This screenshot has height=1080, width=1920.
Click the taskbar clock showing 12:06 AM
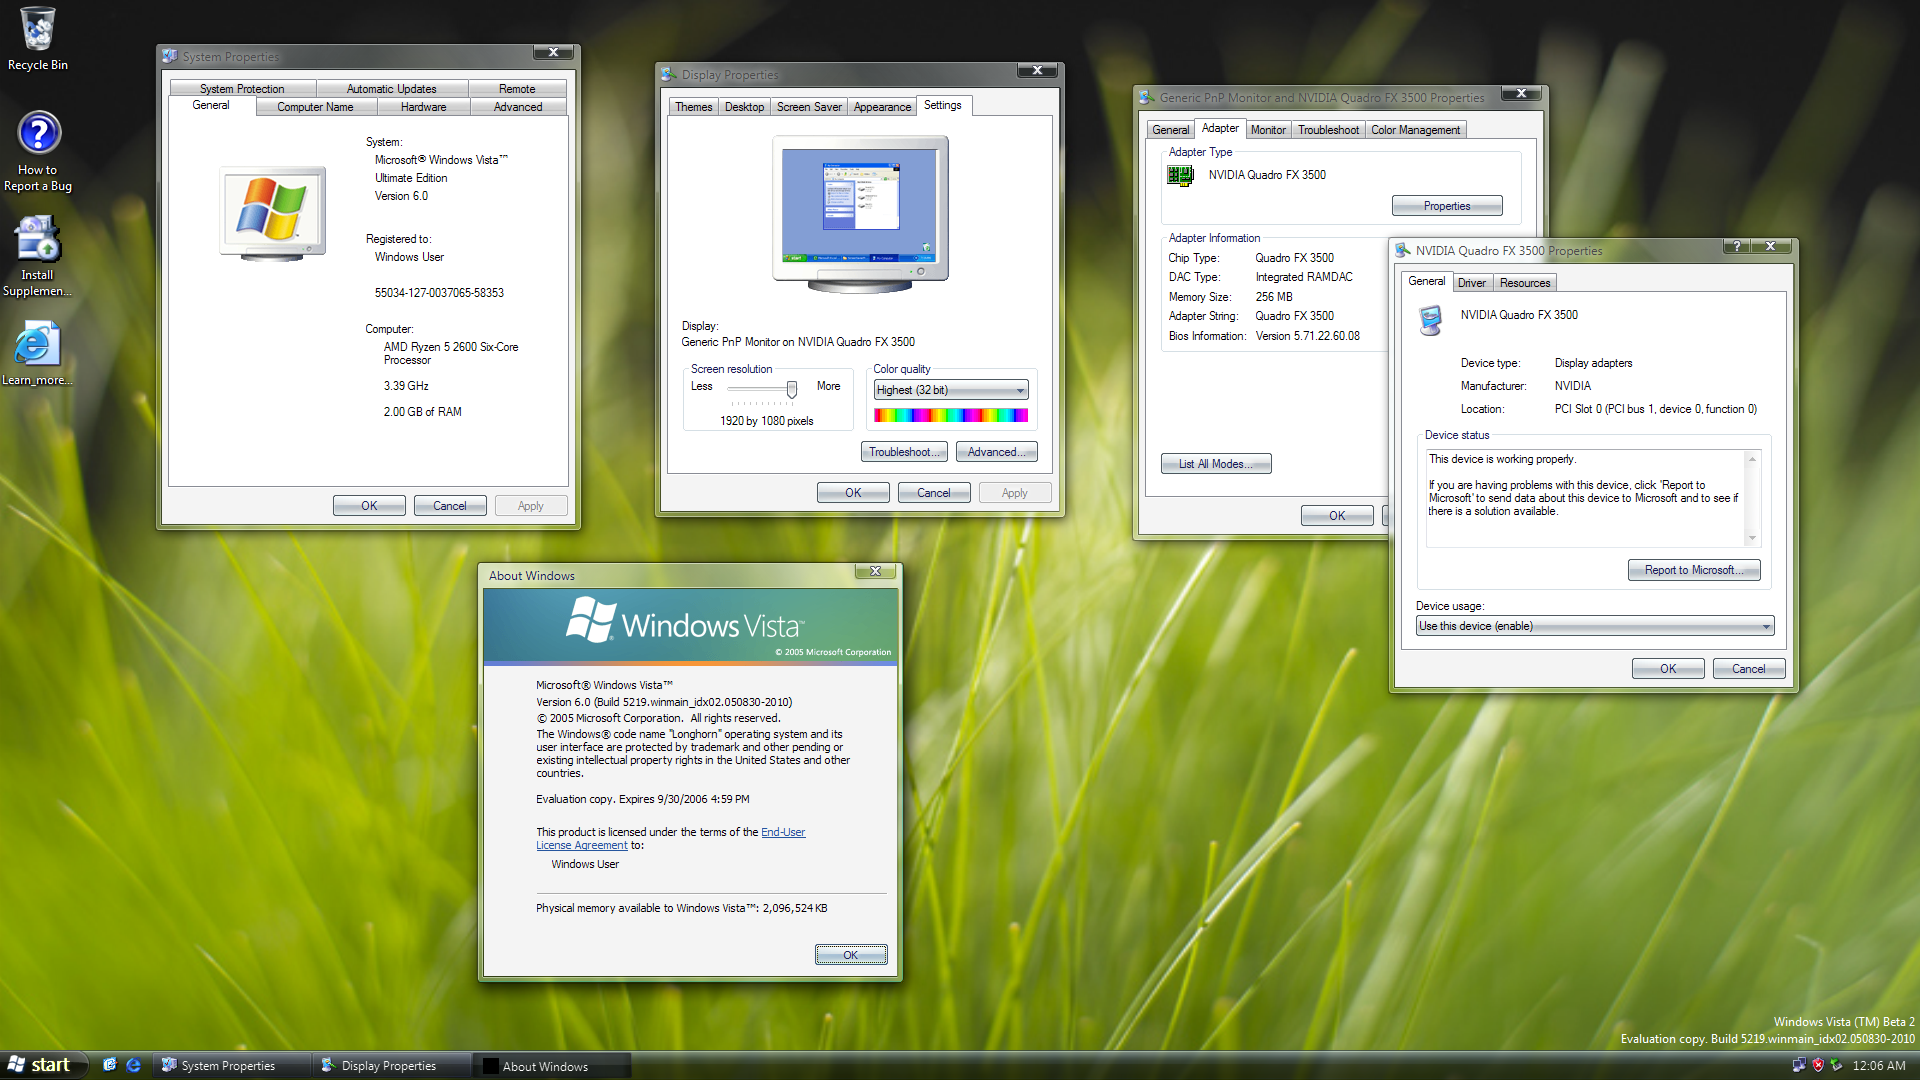(1879, 1065)
